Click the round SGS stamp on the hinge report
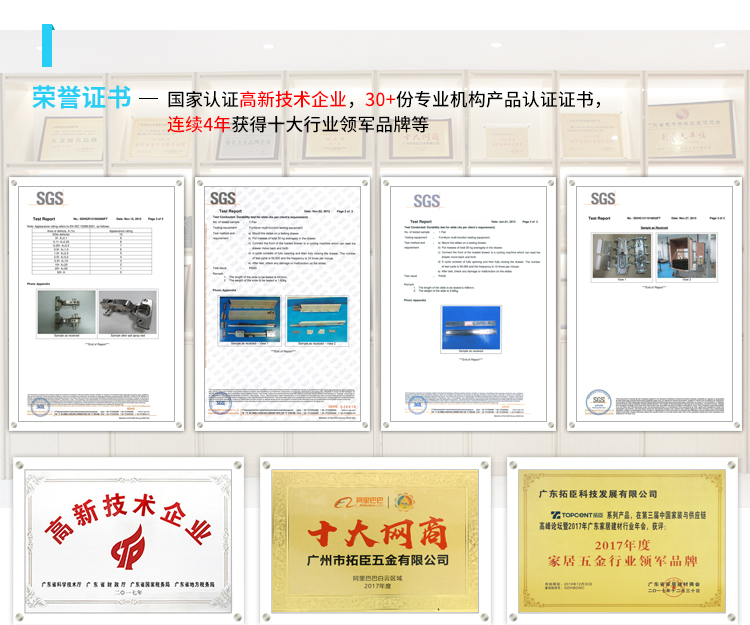Image resolution: width=750 pixels, height=625 pixels. click(40, 406)
